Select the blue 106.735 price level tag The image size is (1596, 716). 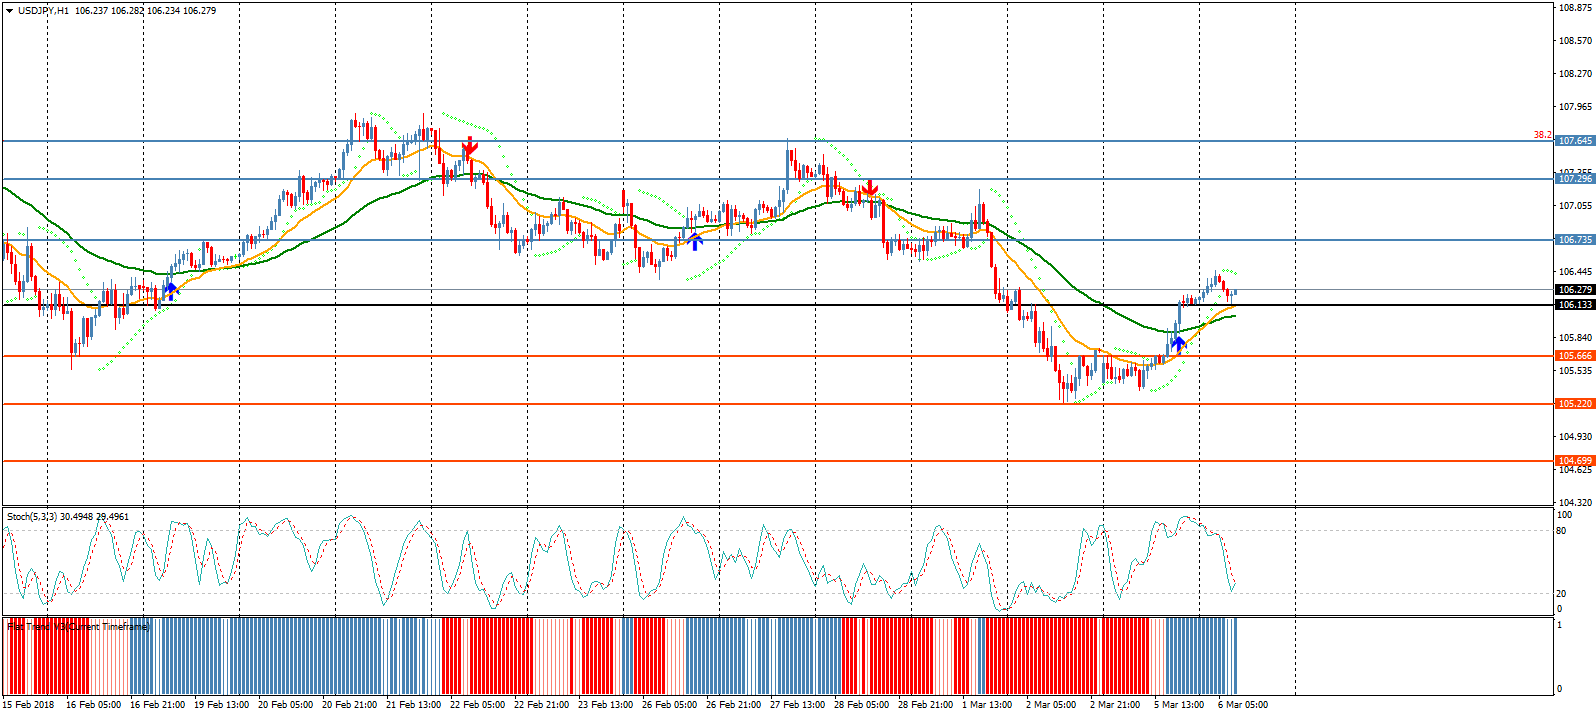pos(1575,240)
